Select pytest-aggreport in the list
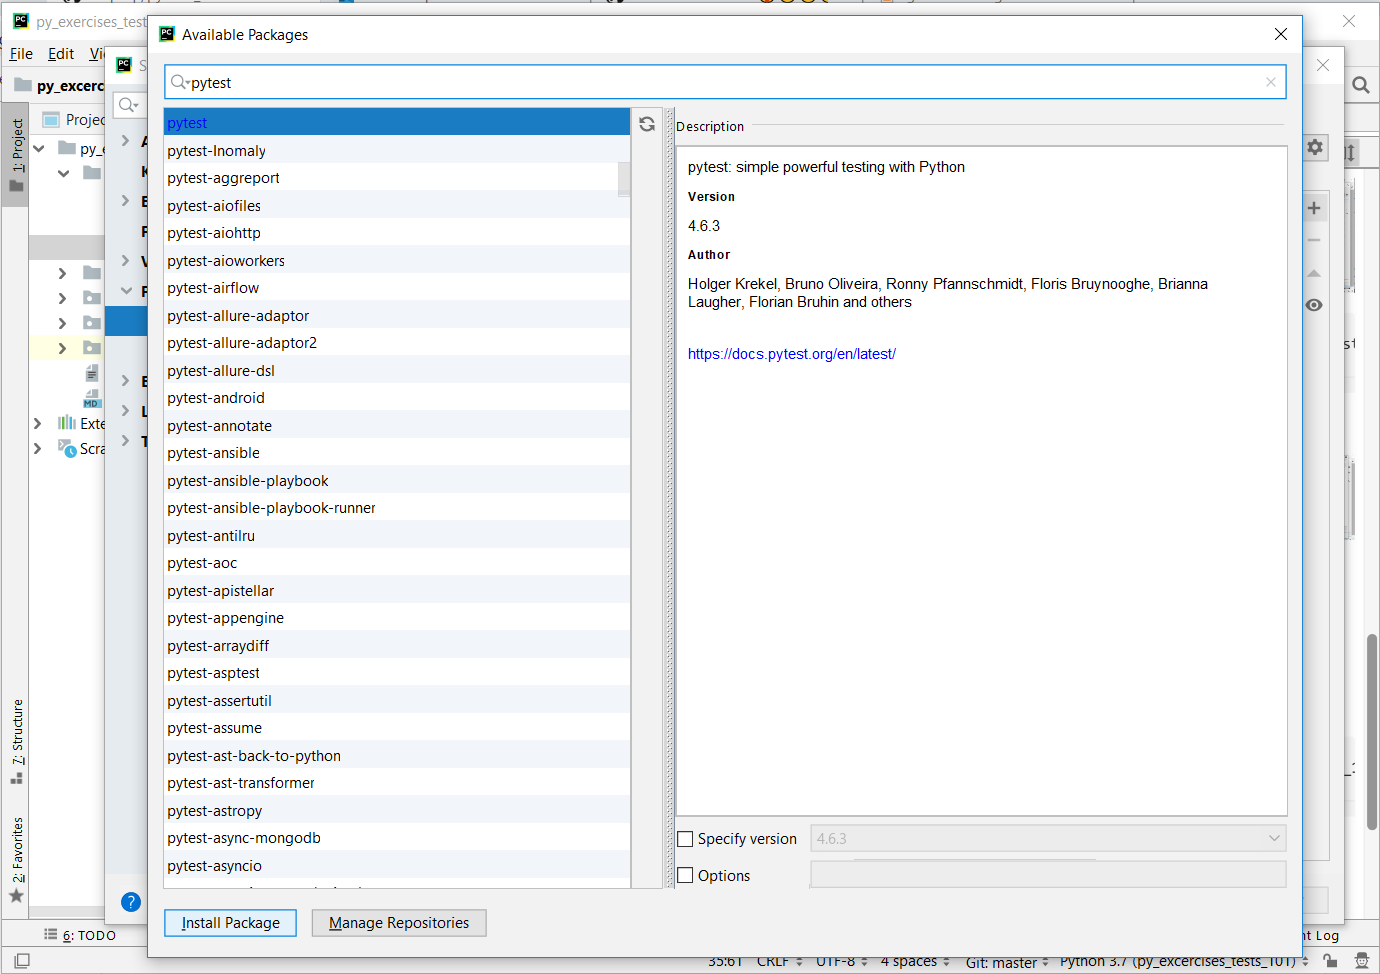The height and width of the screenshot is (974, 1380). [397, 178]
